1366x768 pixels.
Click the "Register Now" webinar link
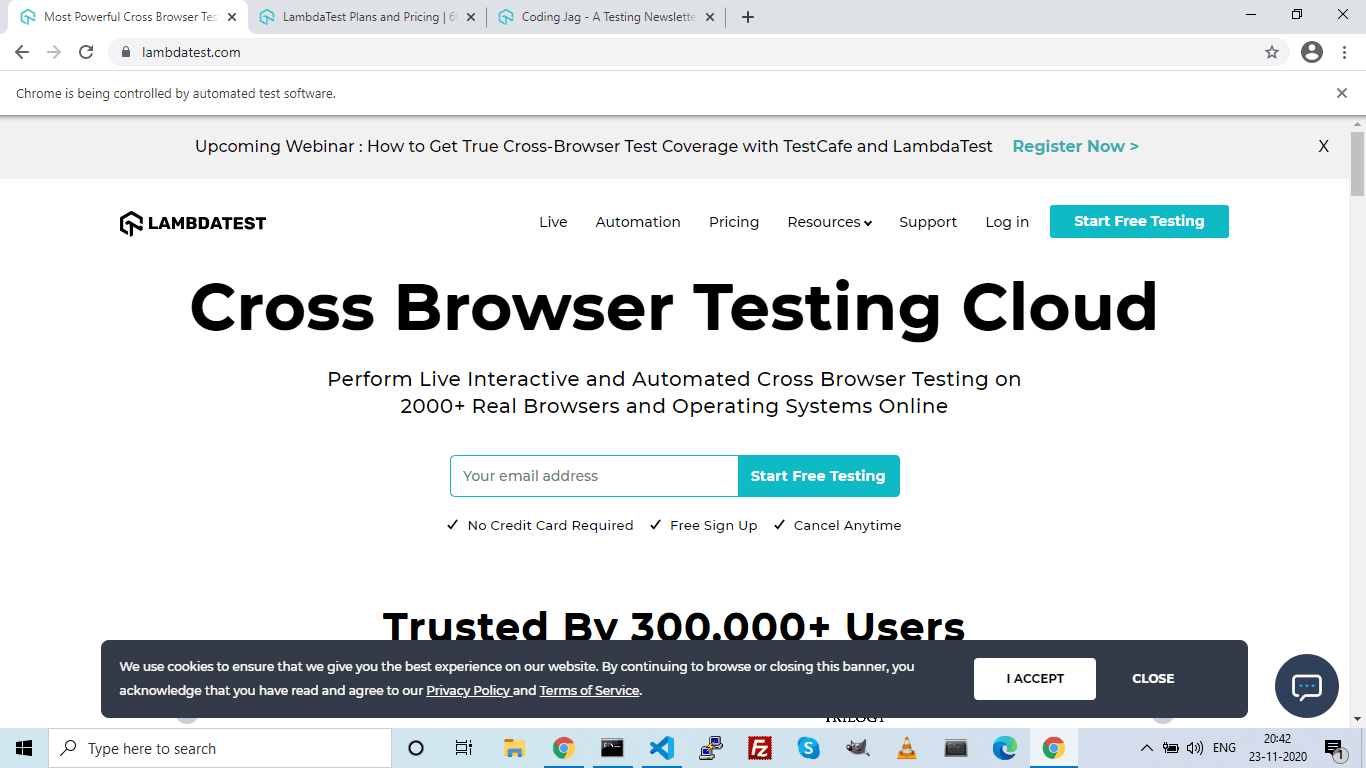tap(1074, 146)
